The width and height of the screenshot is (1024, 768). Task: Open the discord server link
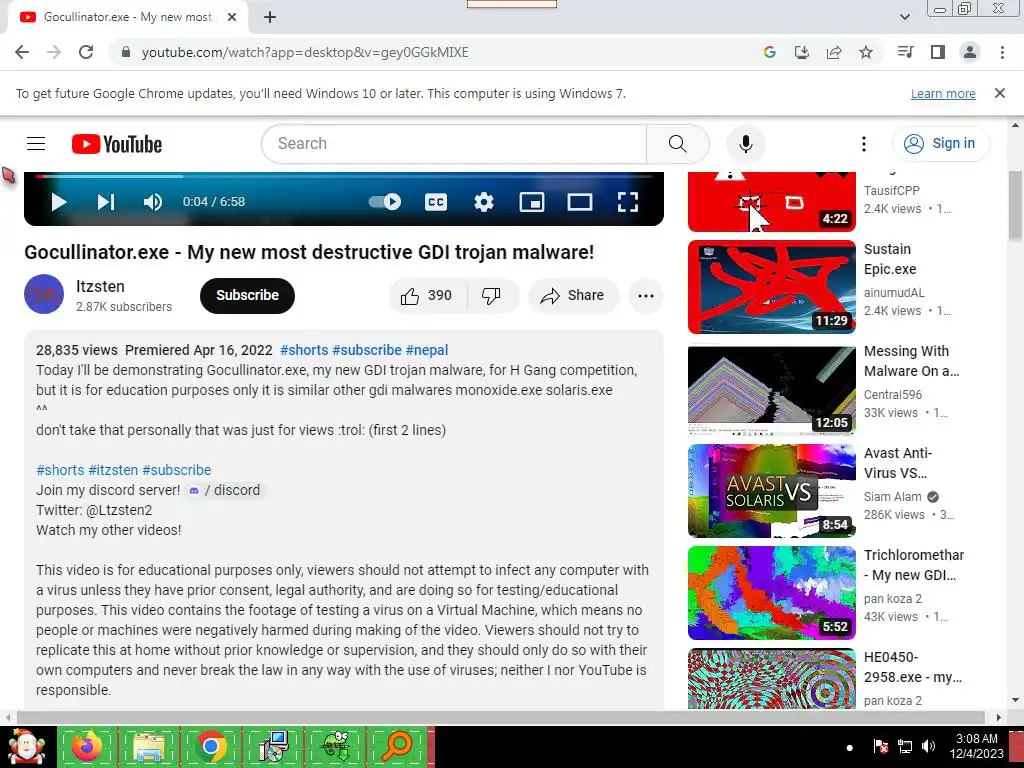pyautogui.click(x=225, y=490)
